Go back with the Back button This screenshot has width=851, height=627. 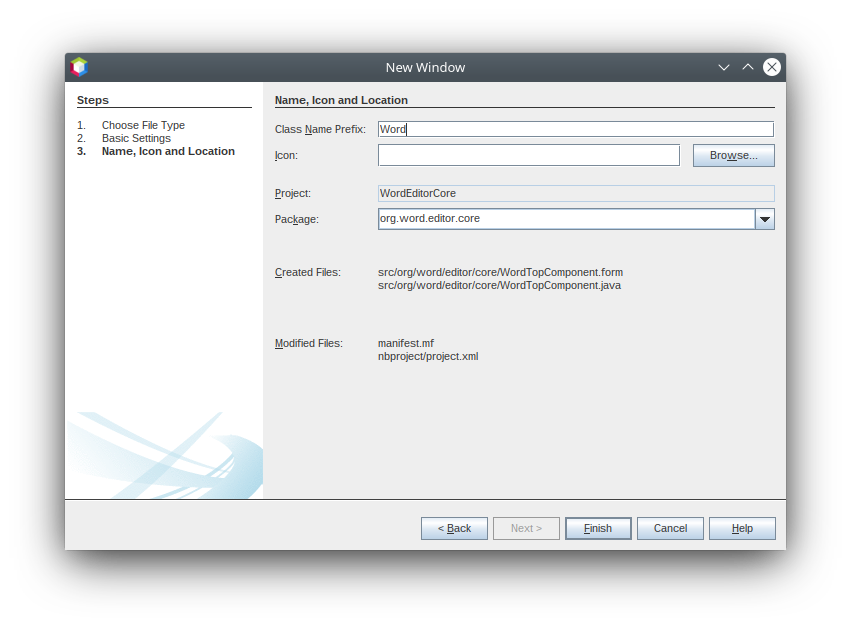[x=454, y=528]
